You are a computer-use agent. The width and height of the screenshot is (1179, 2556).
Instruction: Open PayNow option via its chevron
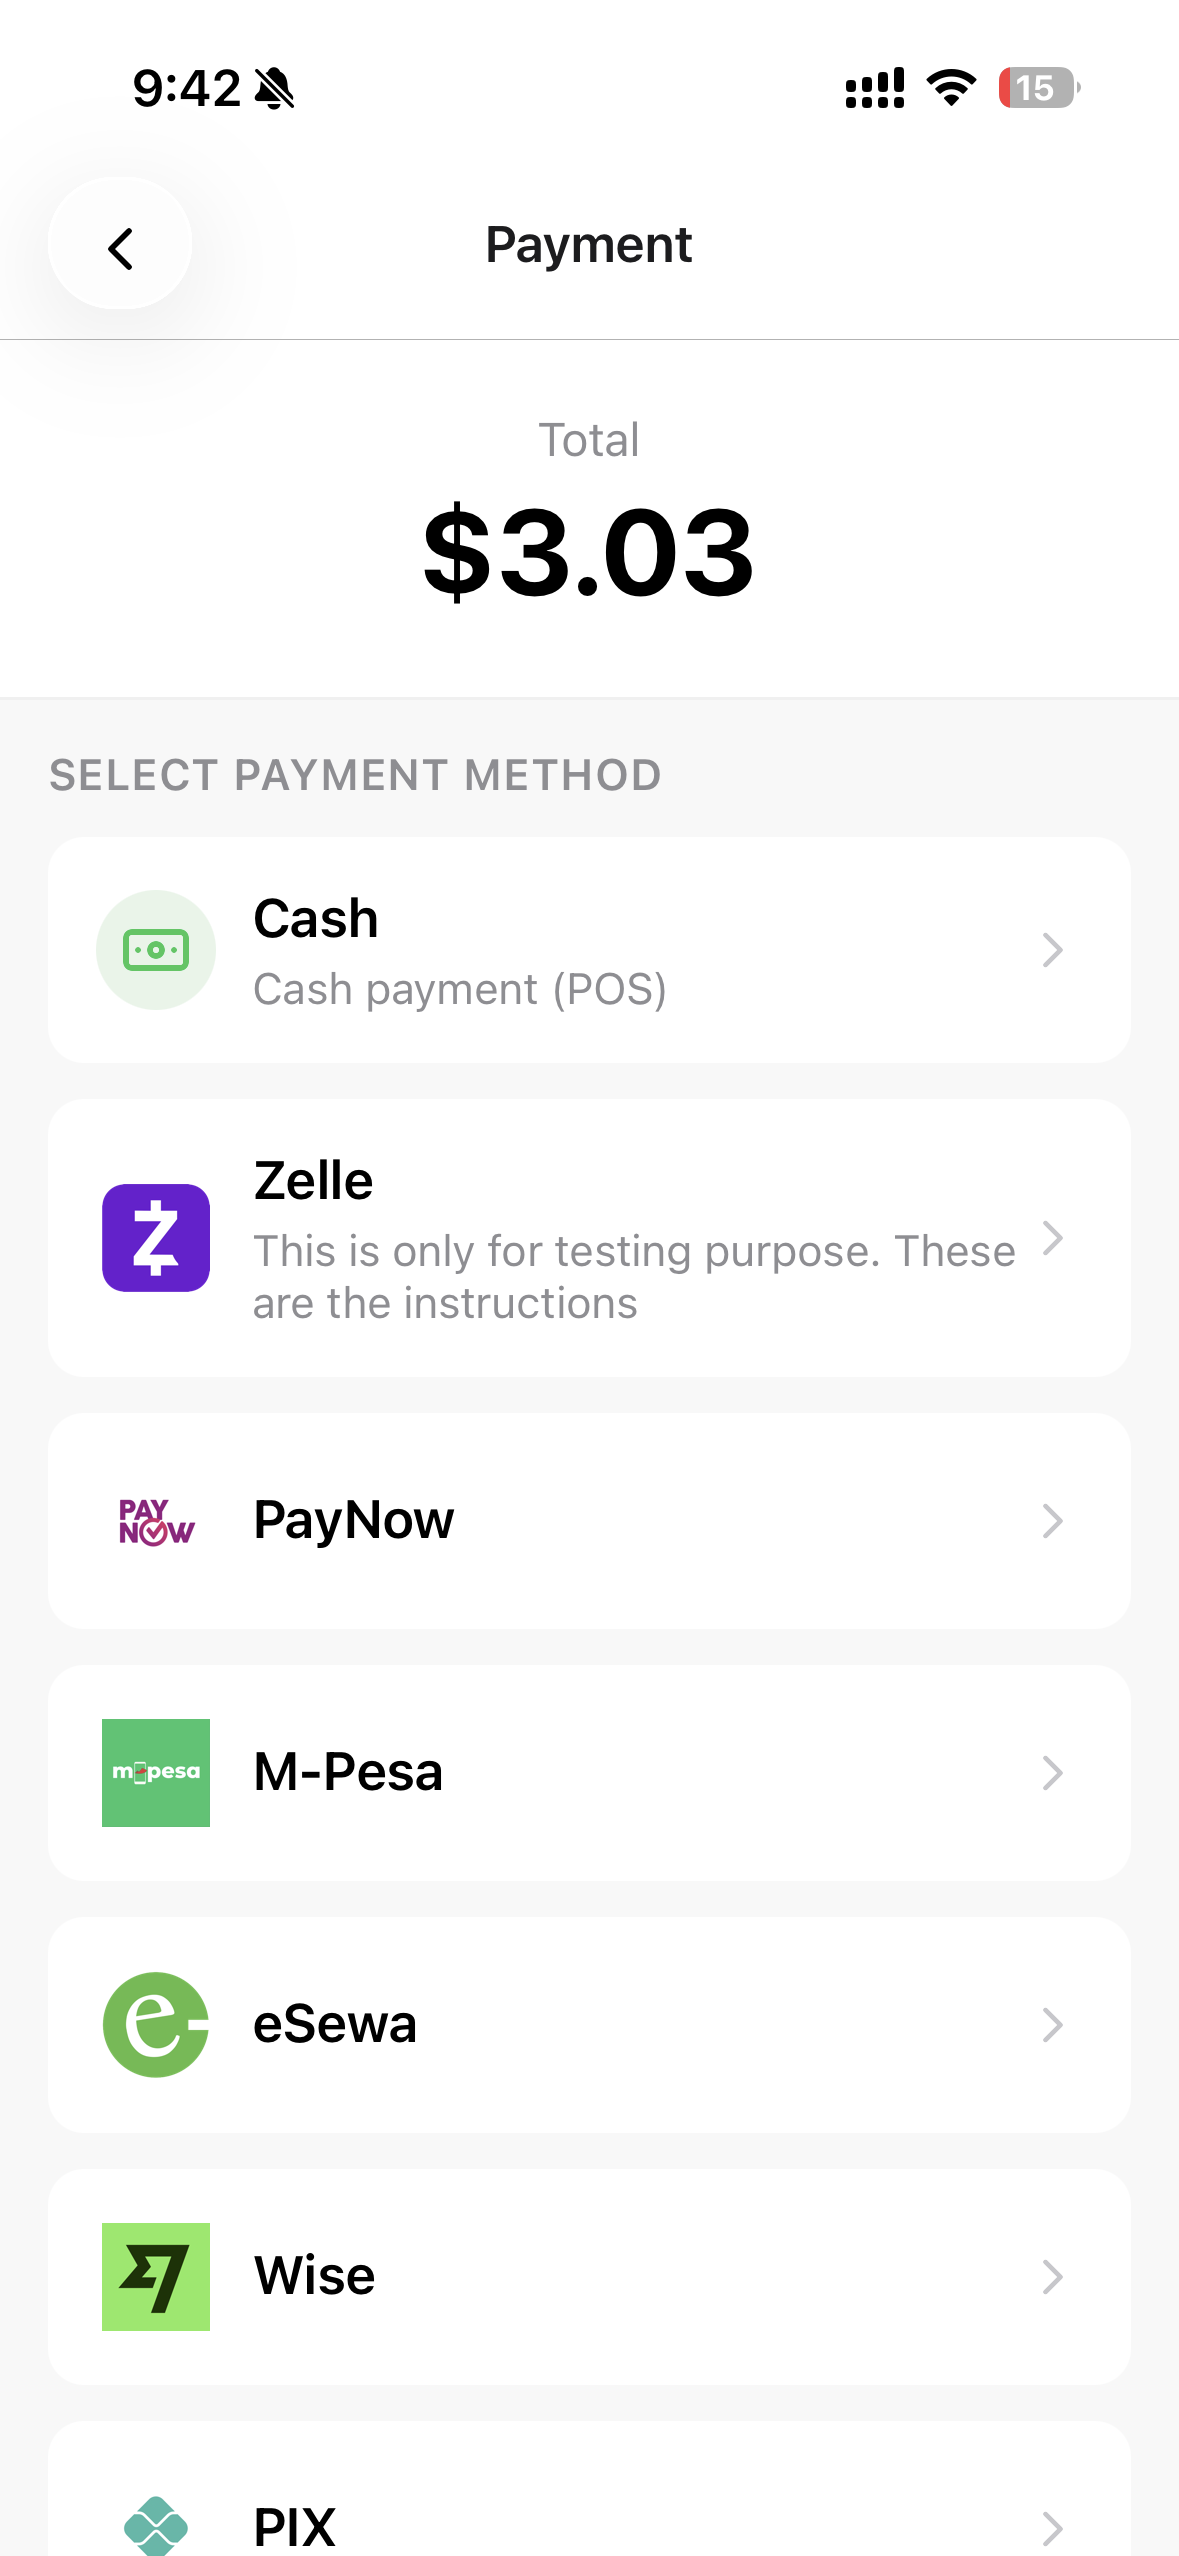[x=1052, y=1521]
